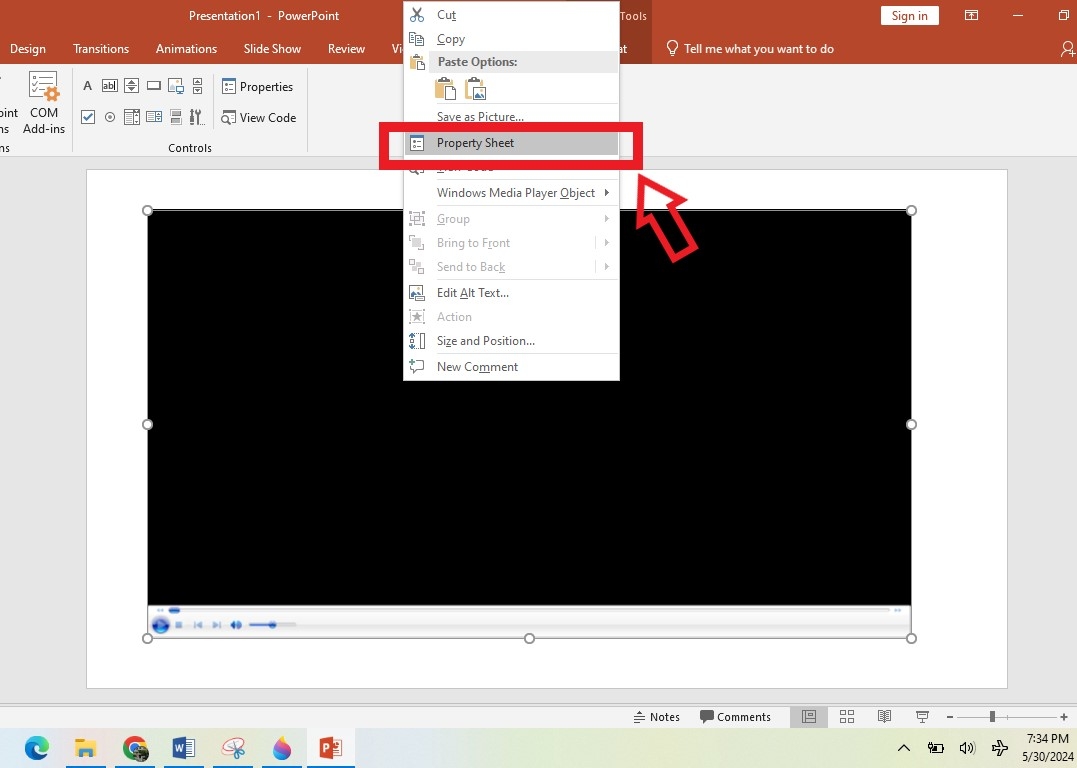This screenshot has height=768, width=1077.
Task: Open More Controls in the Controls group
Action: [196, 117]
